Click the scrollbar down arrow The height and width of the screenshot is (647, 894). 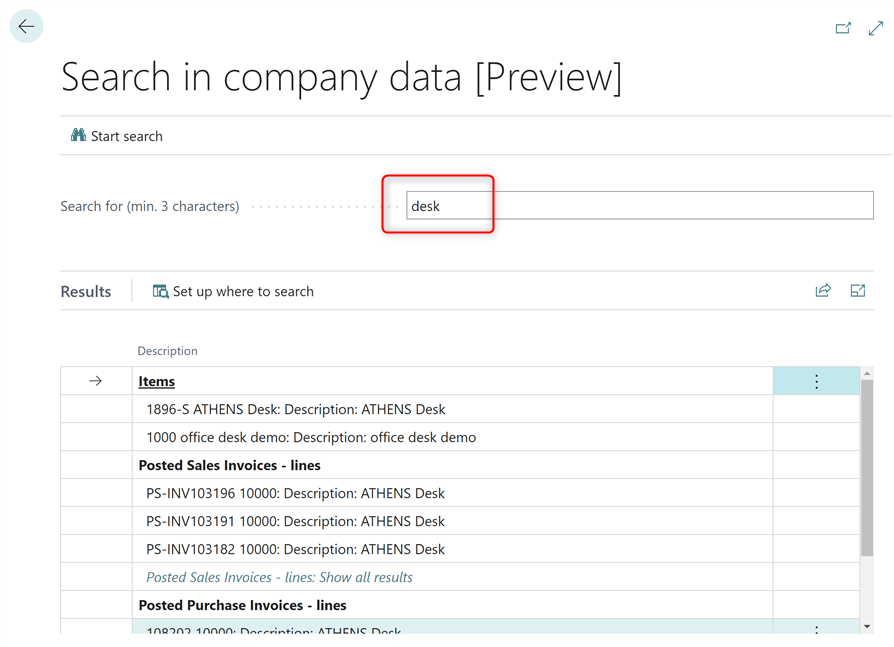pyautogui.click(x=867, y=626)
